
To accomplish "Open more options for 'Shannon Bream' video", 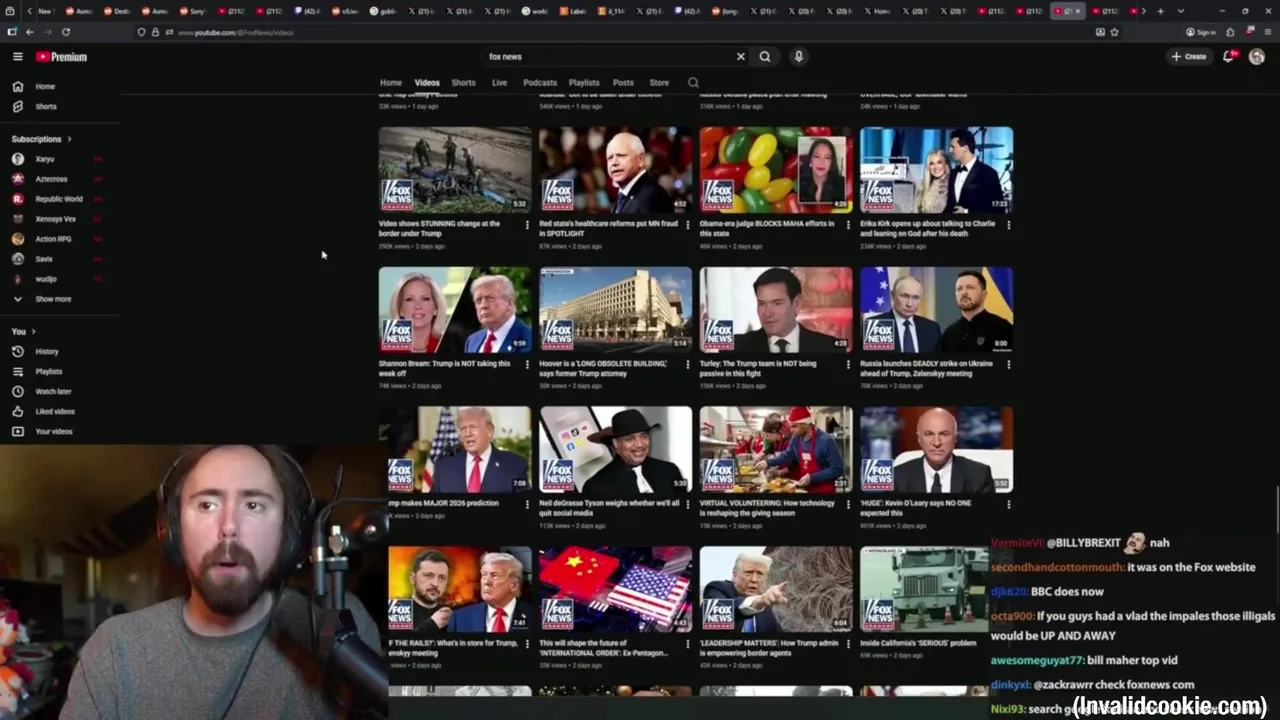I will [527, 365].
